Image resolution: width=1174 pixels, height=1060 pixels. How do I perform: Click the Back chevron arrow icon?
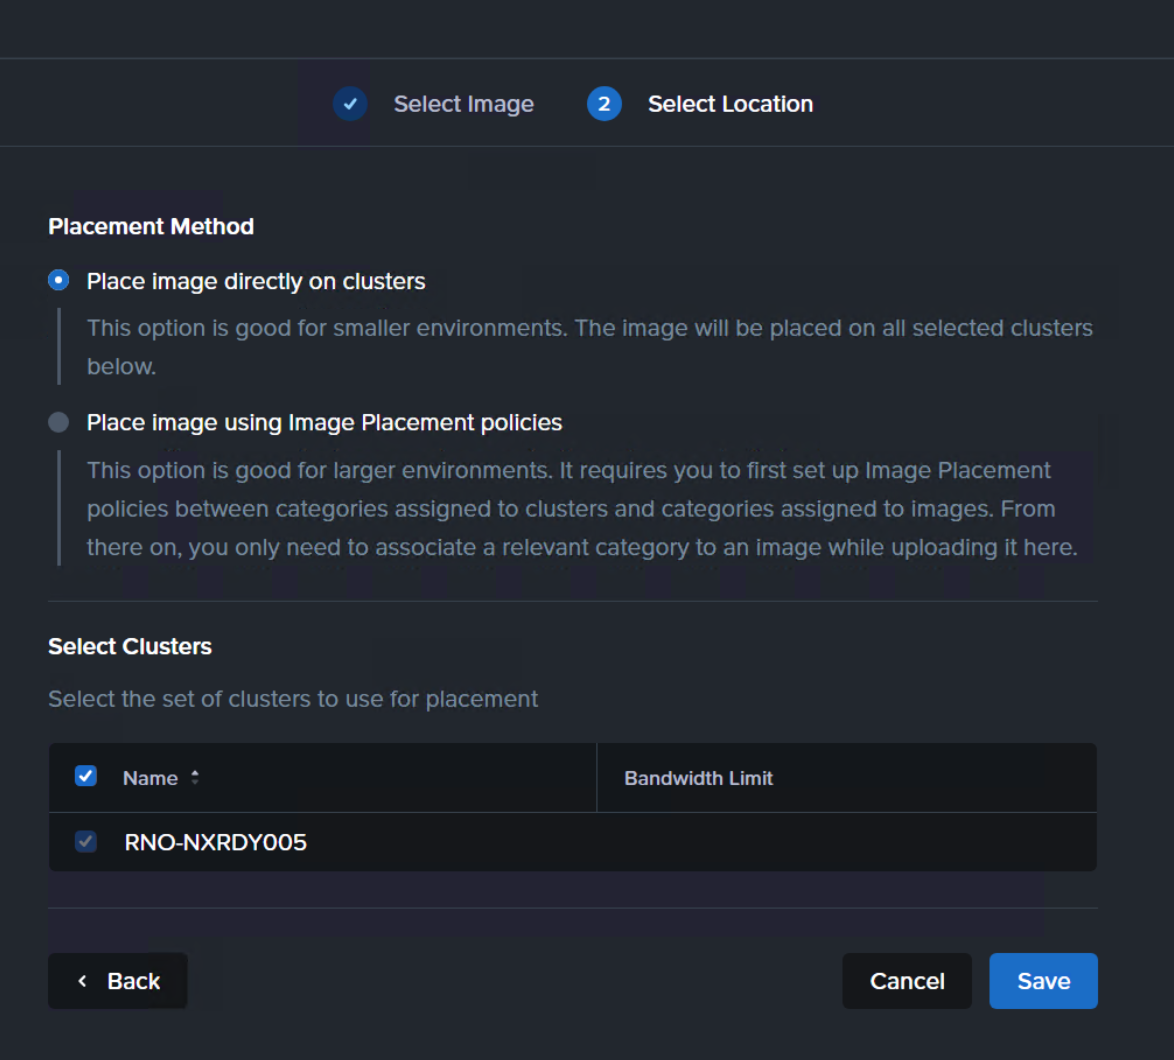[82, 981]
